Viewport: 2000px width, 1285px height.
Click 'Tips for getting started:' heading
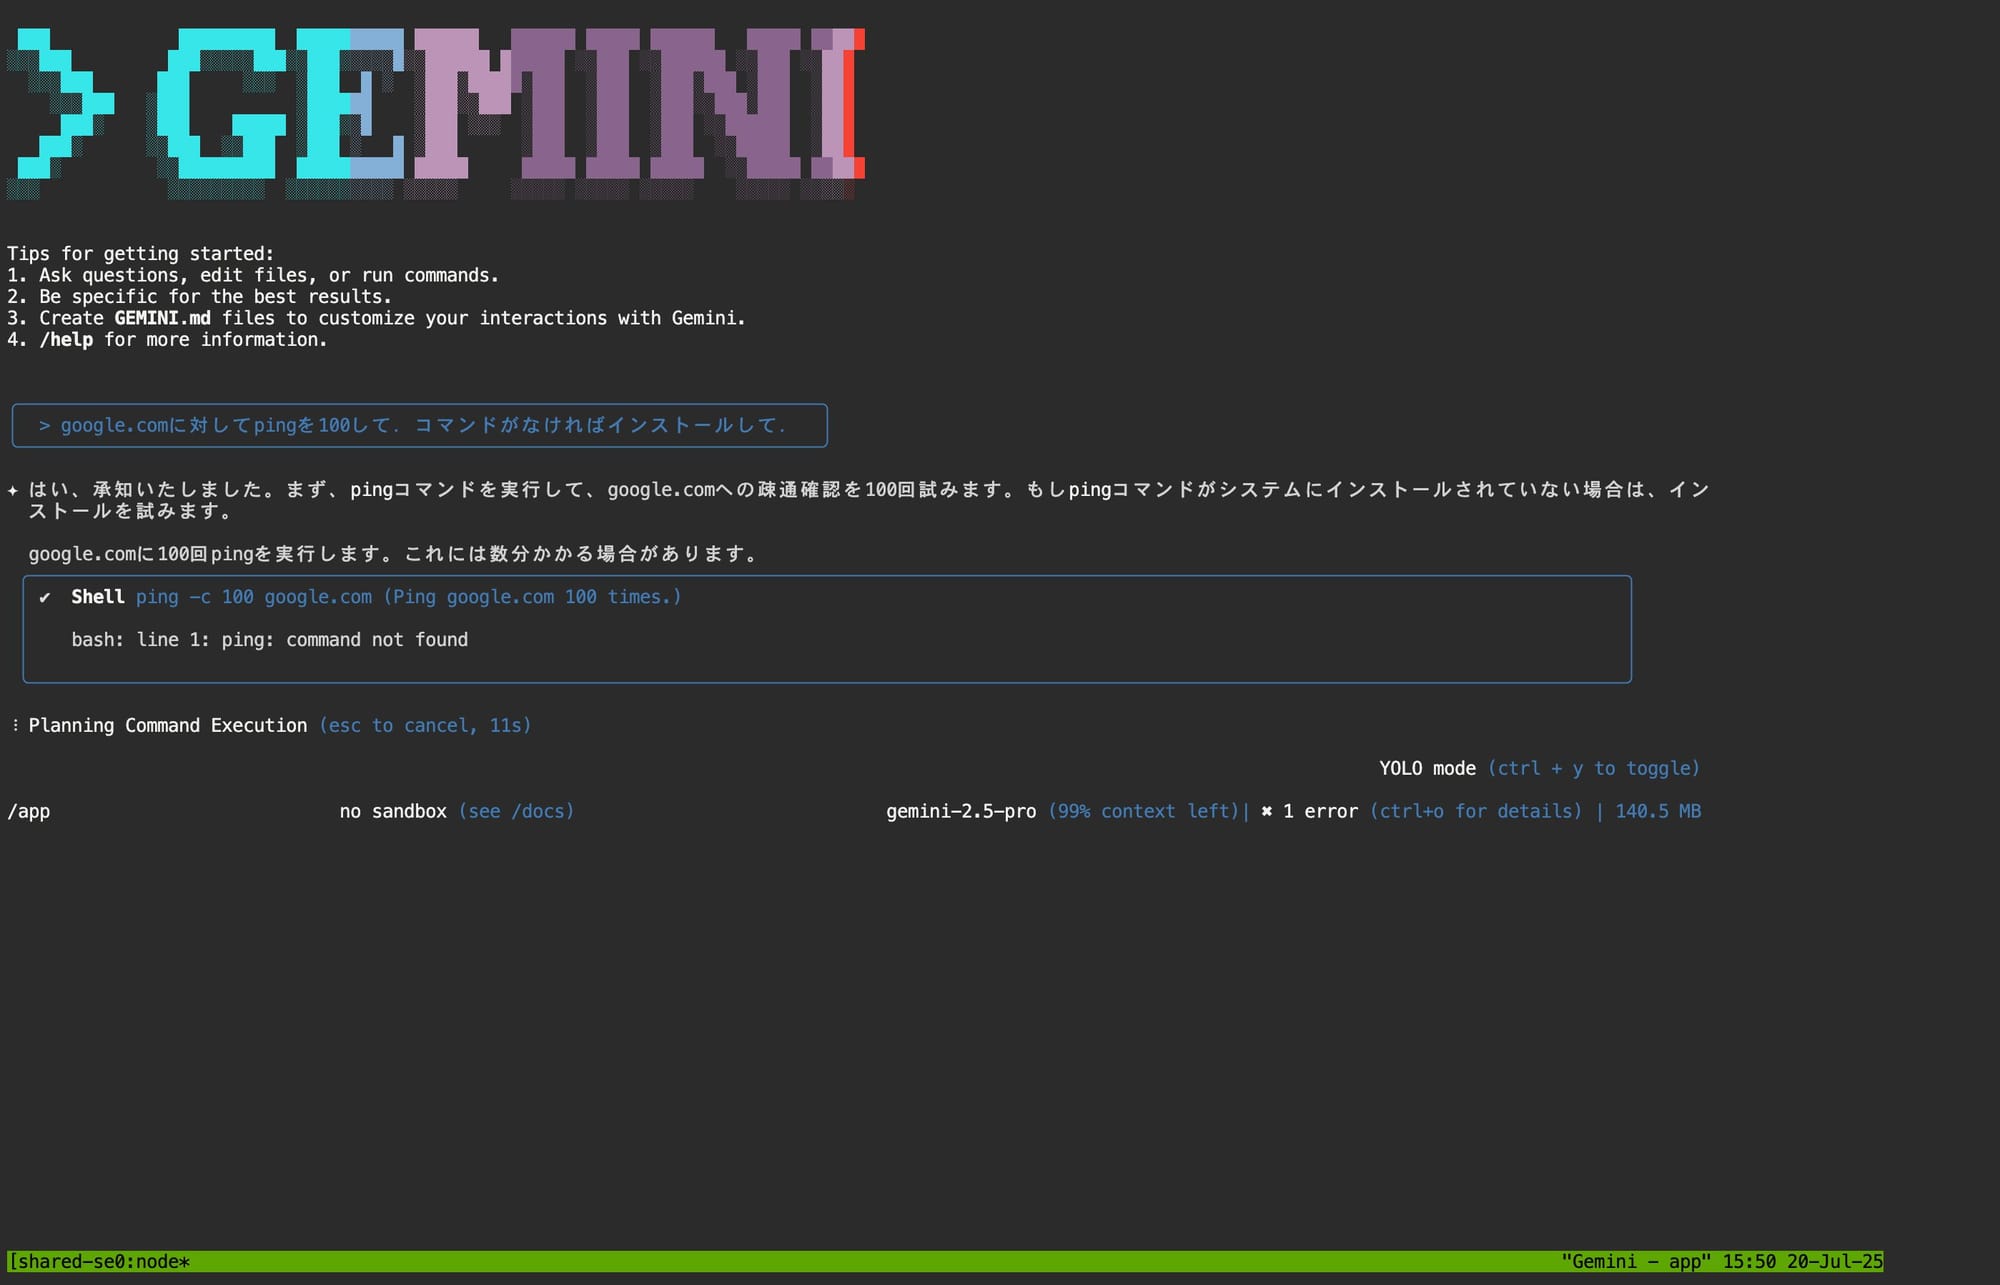click(x=141, y=254)
